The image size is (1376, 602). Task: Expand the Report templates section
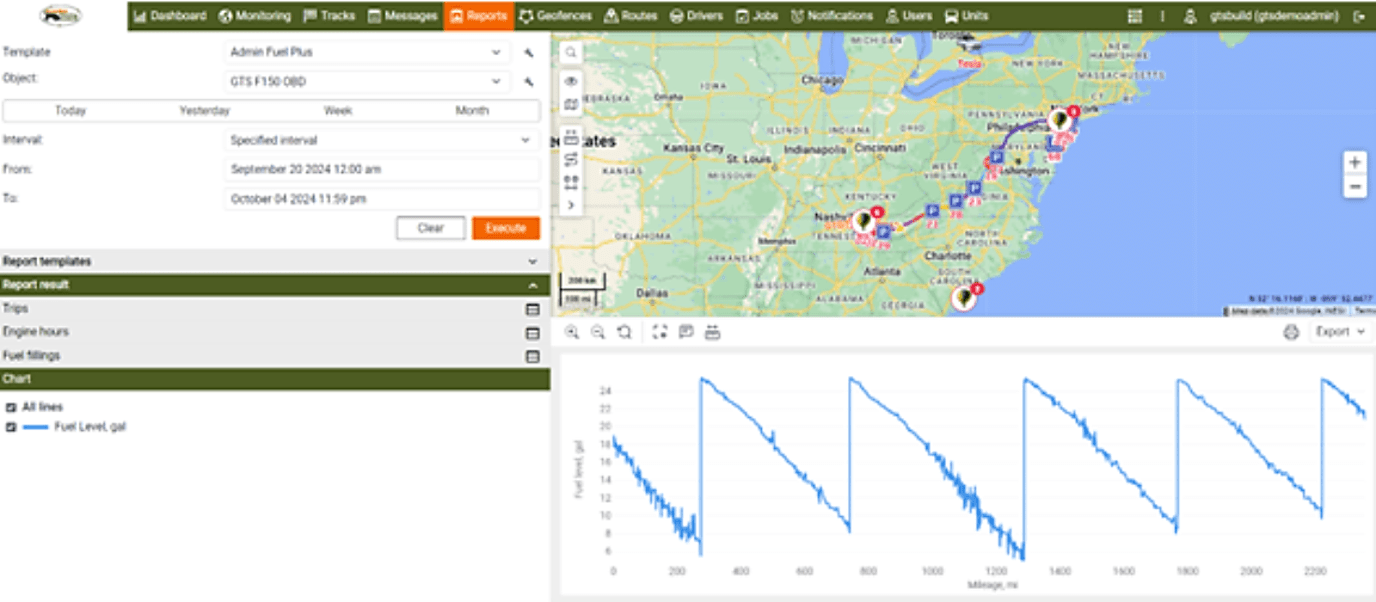[x=532, y=261]
